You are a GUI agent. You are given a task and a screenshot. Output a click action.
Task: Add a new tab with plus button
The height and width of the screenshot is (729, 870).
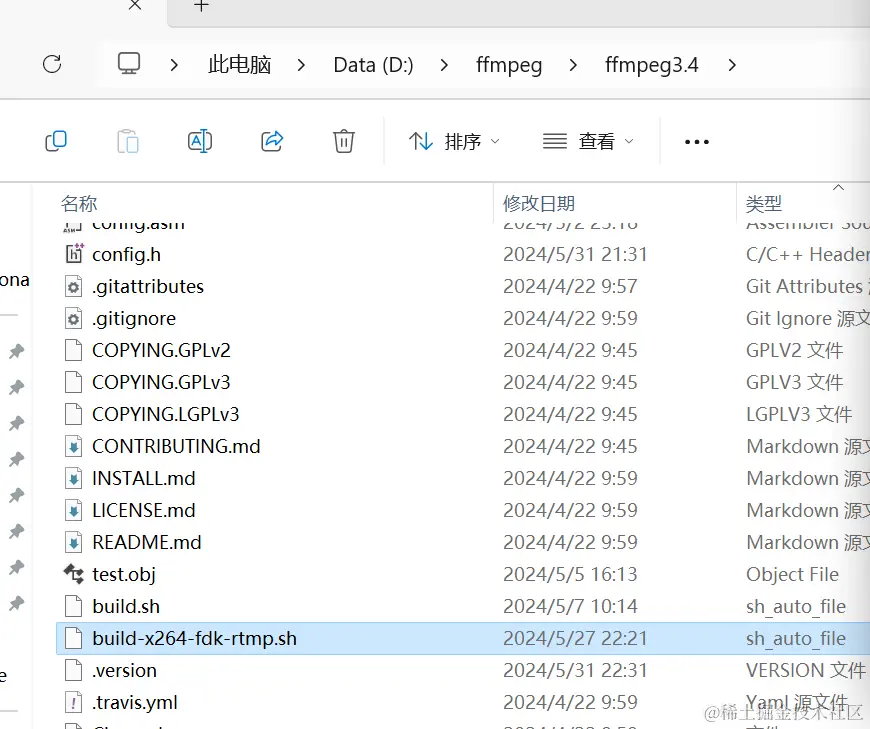(201, 6)
